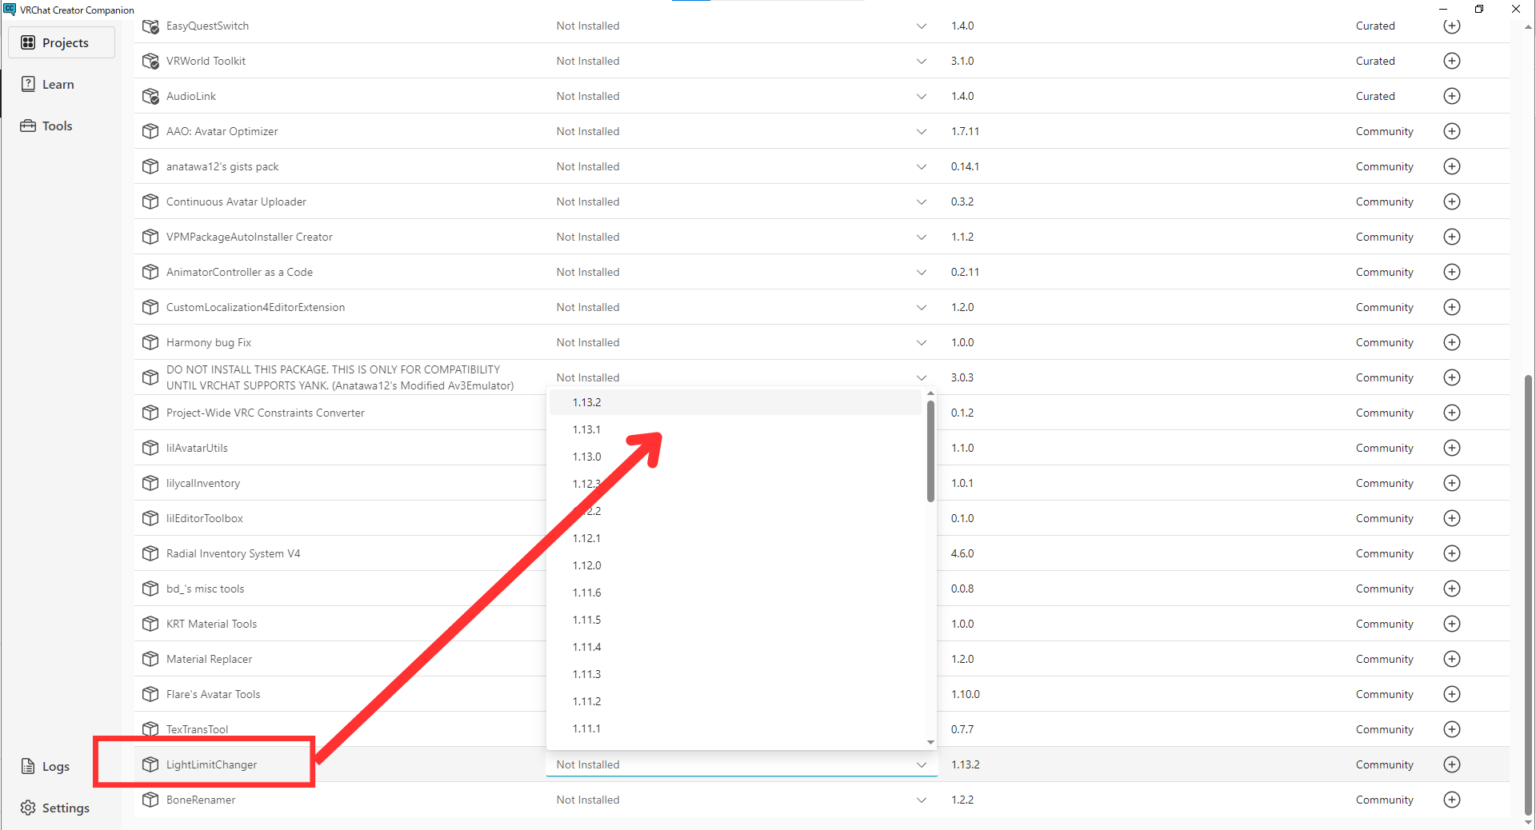The image size is (1536, 830).
Task: Click the plus icon for lilAvatarUtils
Action: (x=1452, y=448)
